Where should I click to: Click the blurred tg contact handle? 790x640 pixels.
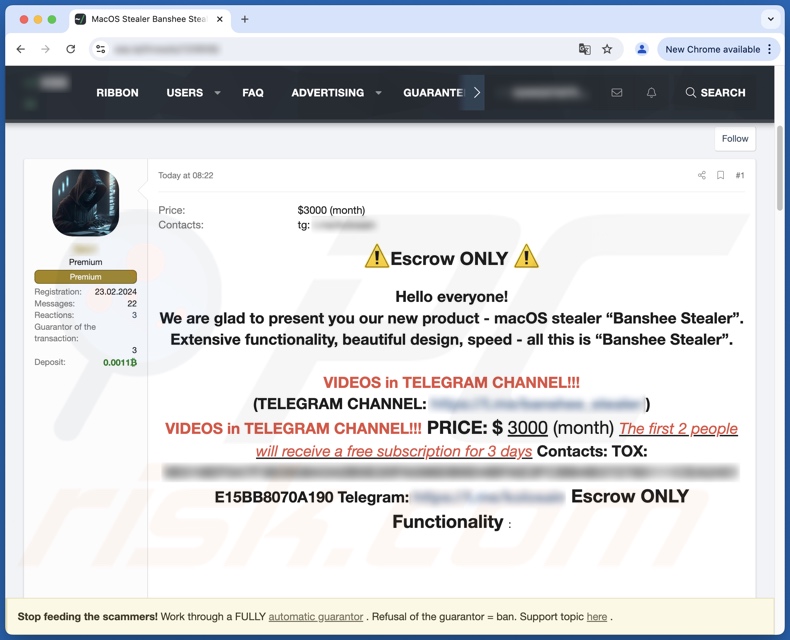(x=344, y=225)
